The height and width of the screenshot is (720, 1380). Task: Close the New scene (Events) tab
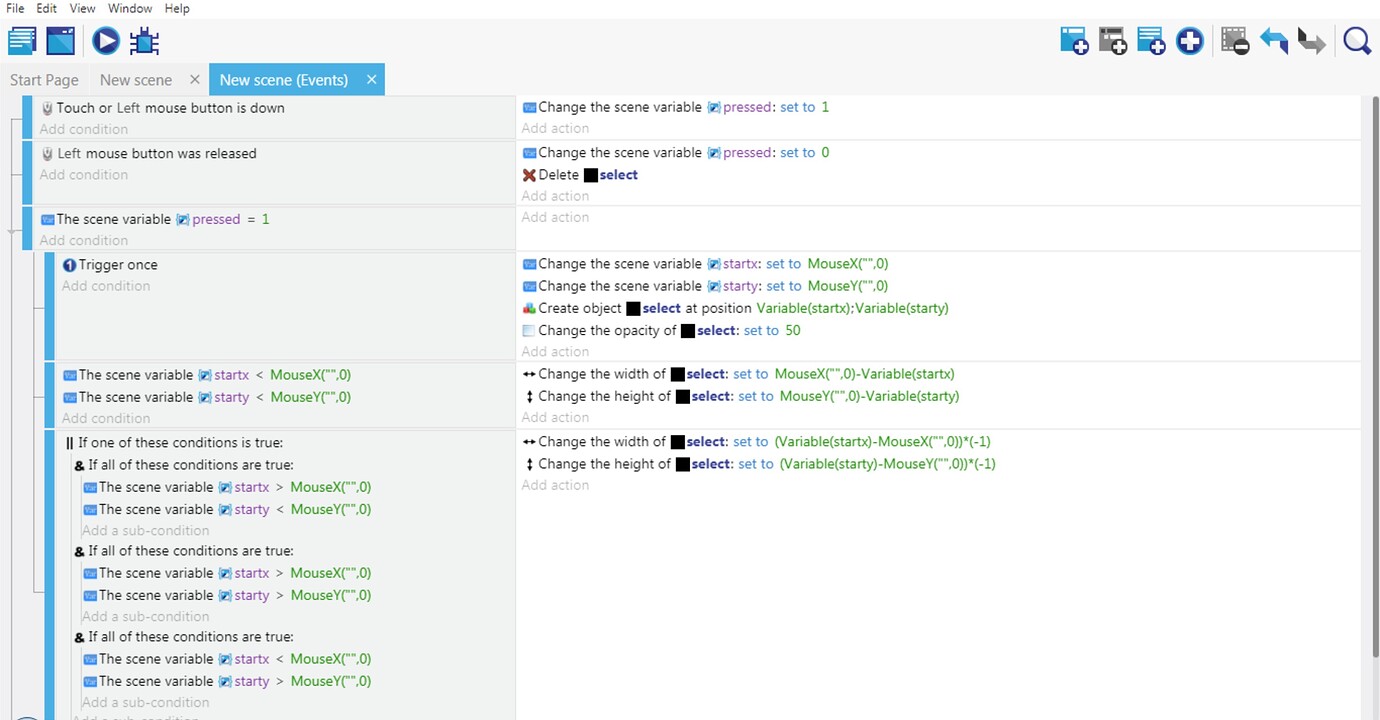[371, 80]
